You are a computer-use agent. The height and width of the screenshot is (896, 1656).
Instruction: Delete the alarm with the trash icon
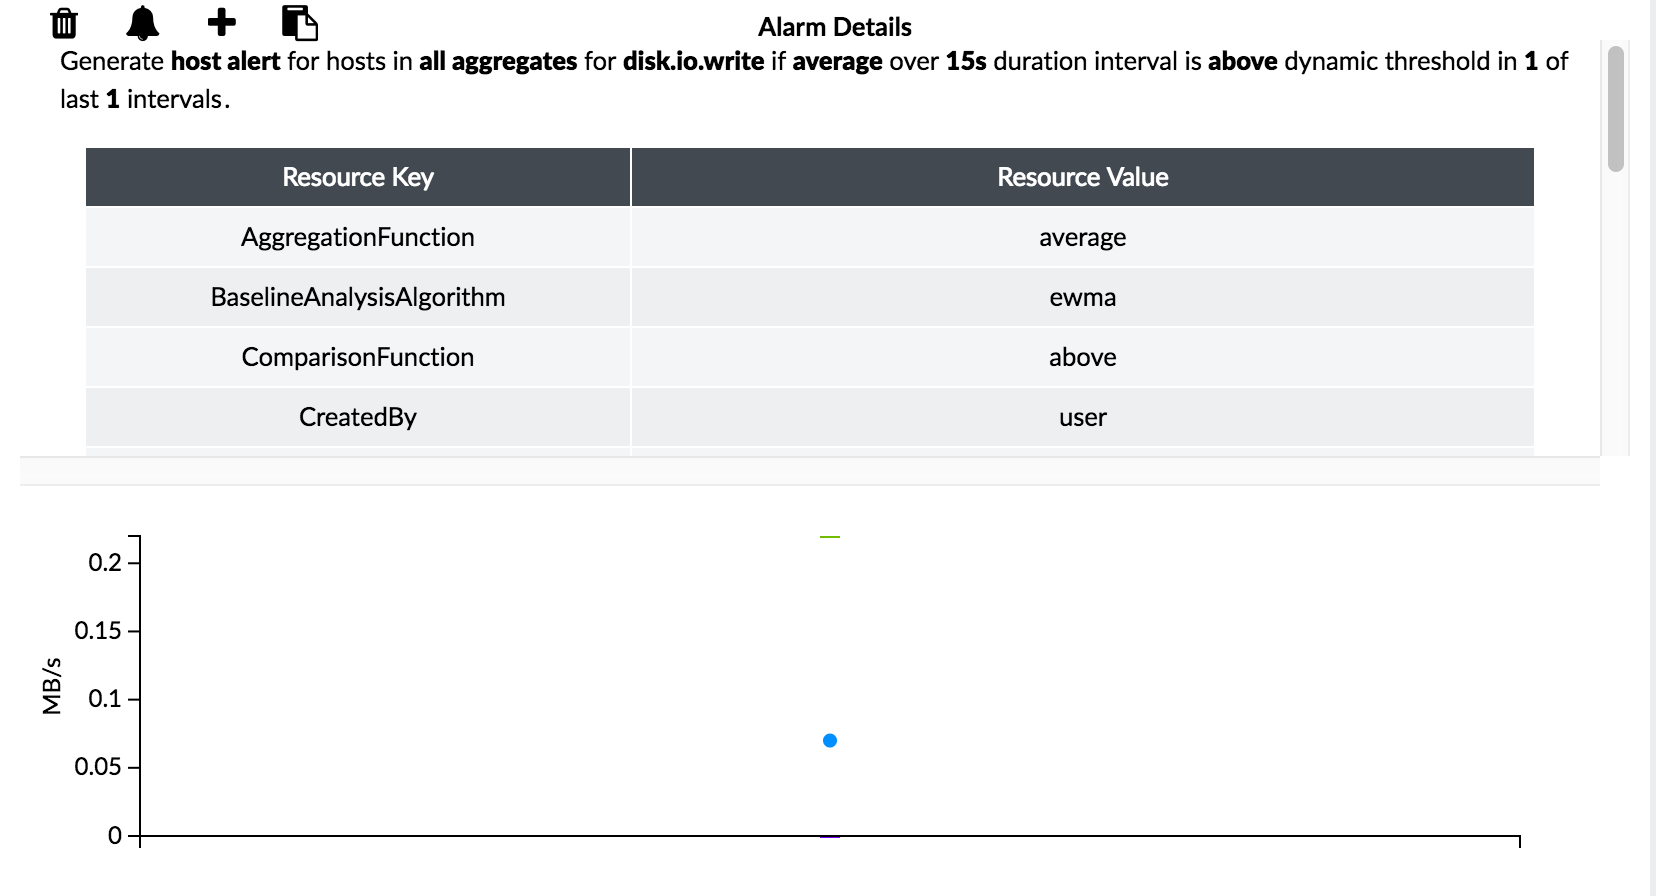(x=64, y=22)
